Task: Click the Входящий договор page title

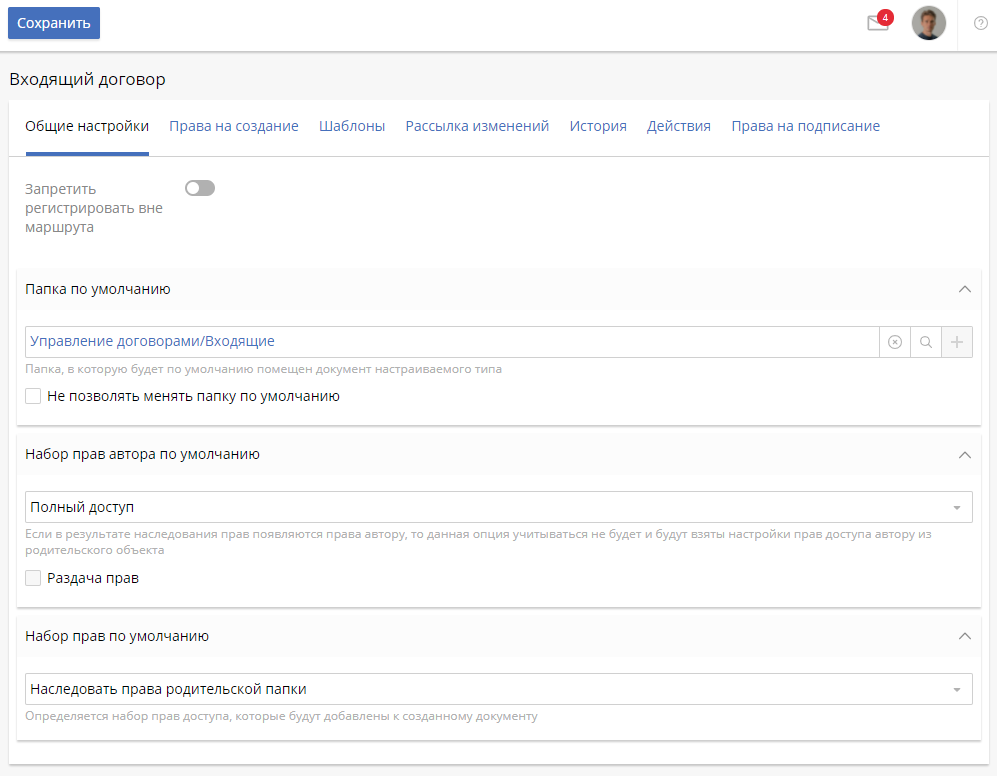Action: click(x=87, y=80)
